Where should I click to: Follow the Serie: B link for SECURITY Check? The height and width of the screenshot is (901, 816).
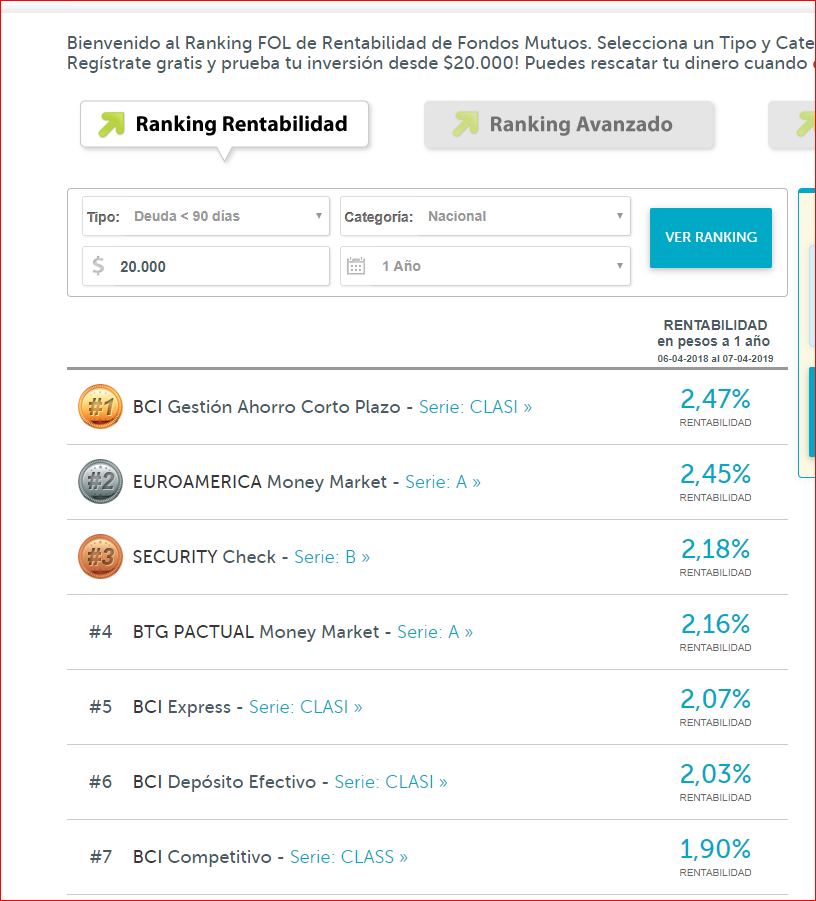[x=332, y=557]
